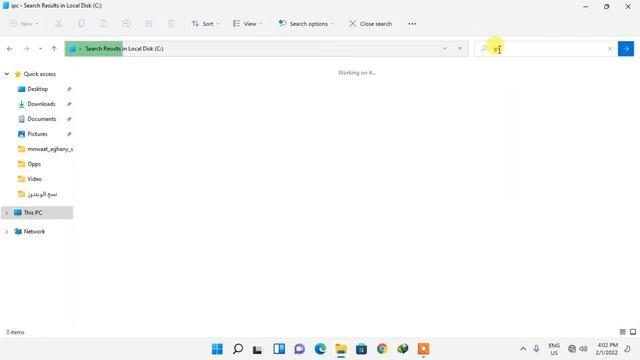Click the Copy icon in toolbar
Screen dimensions: 640x360
pyautogui.click(x=82, y=24)
